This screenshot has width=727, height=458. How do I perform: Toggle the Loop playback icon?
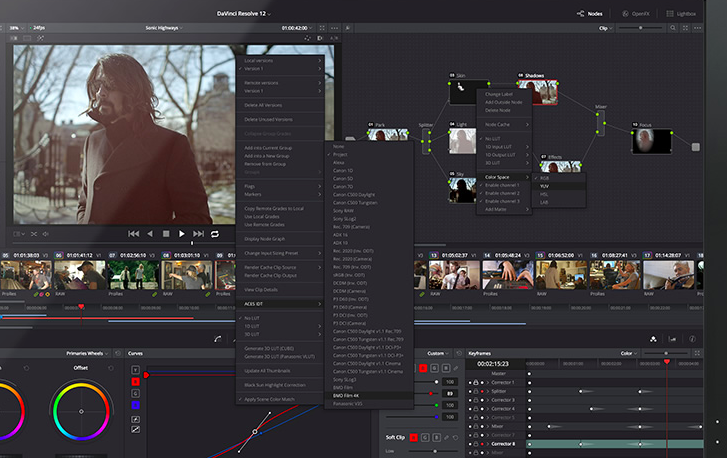(x=214, y=233)
